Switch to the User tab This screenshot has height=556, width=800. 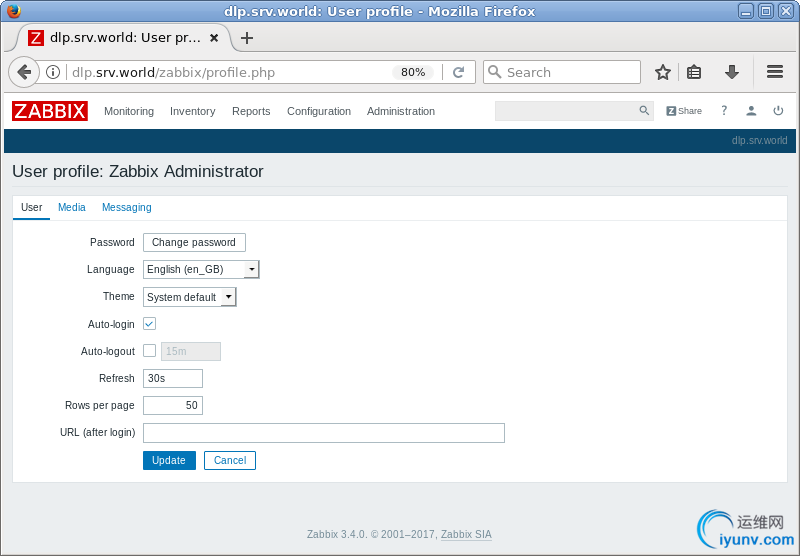click(32, 208)
